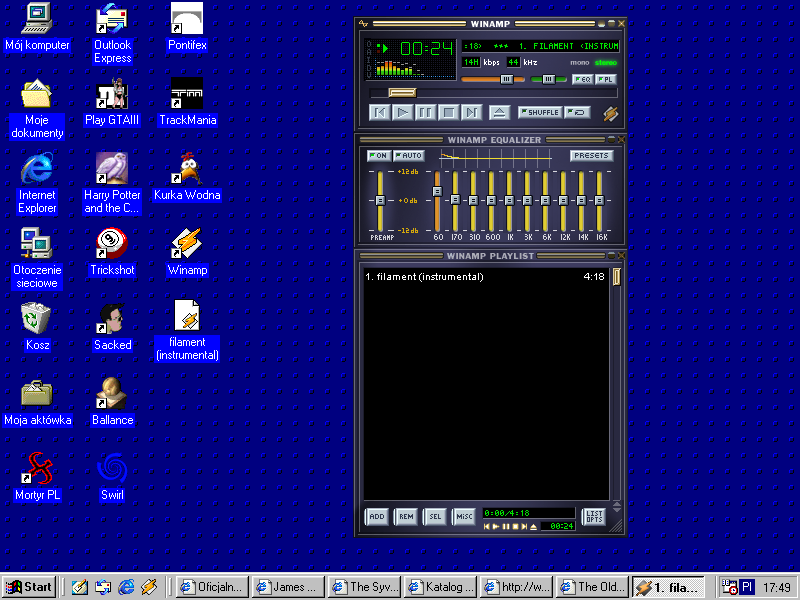Toggle the PL playlist window button
Image resolution: width=800 pixels, height=600 pixels.
point(606,79)
